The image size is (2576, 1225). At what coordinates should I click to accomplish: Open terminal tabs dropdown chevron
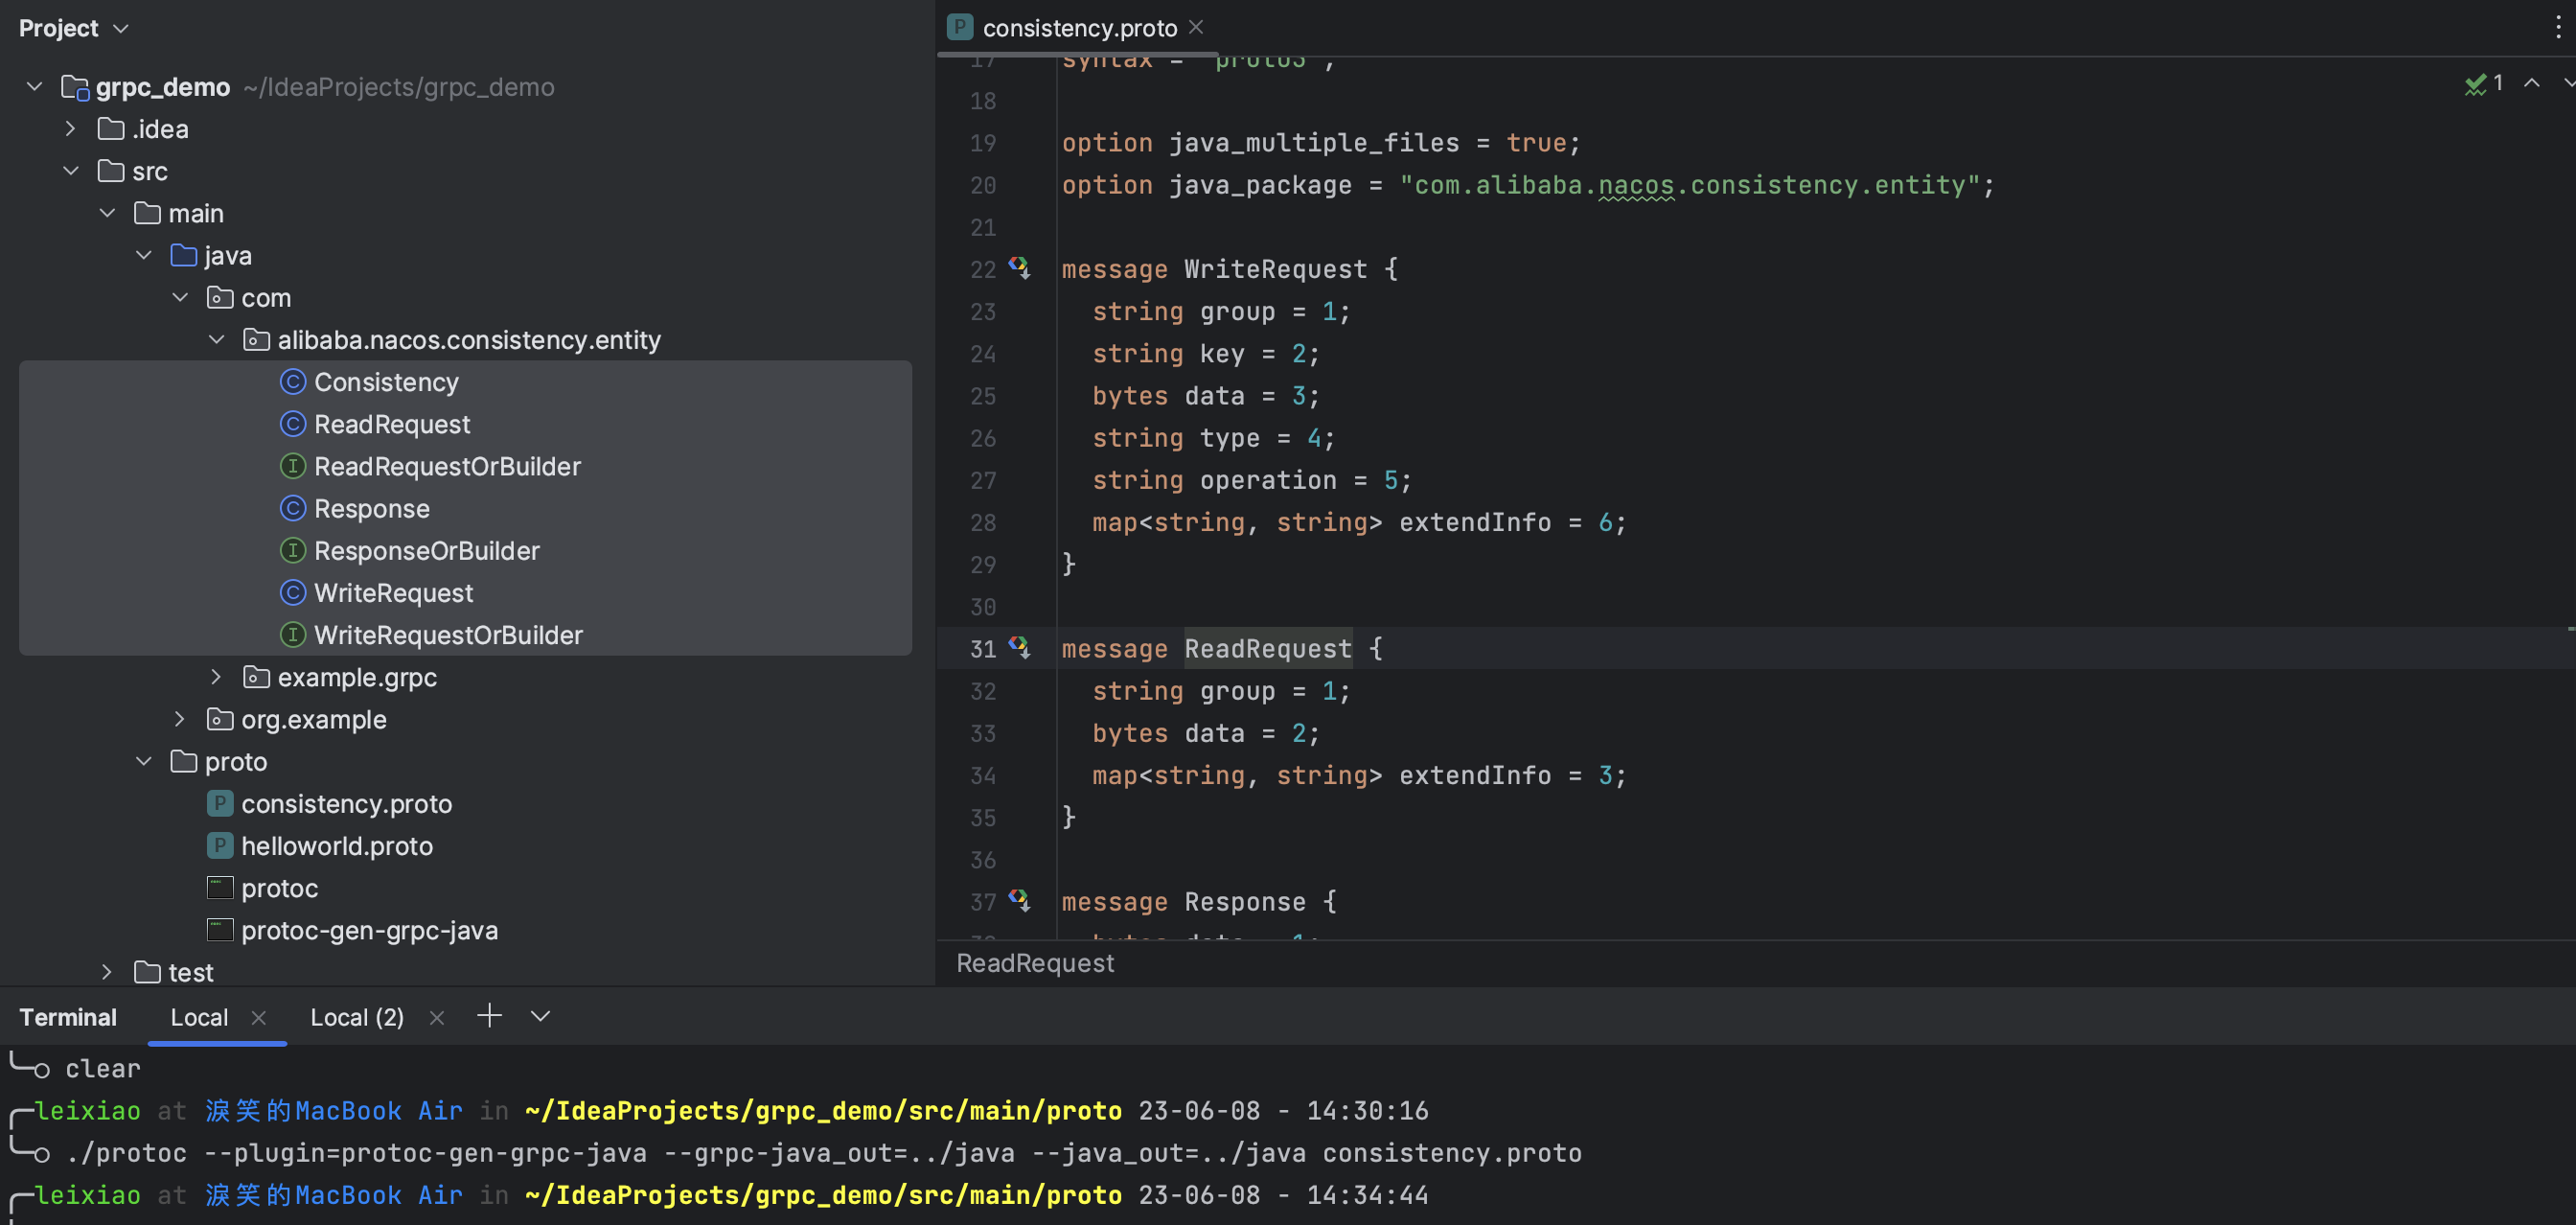click(540, 1016)
